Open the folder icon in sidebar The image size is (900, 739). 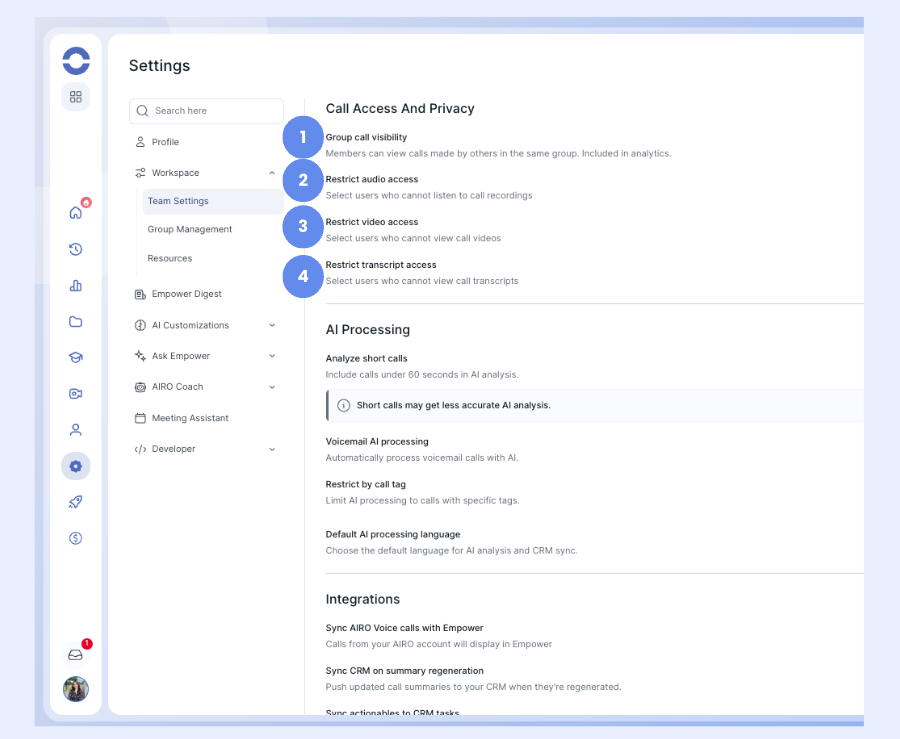[76, 321]
